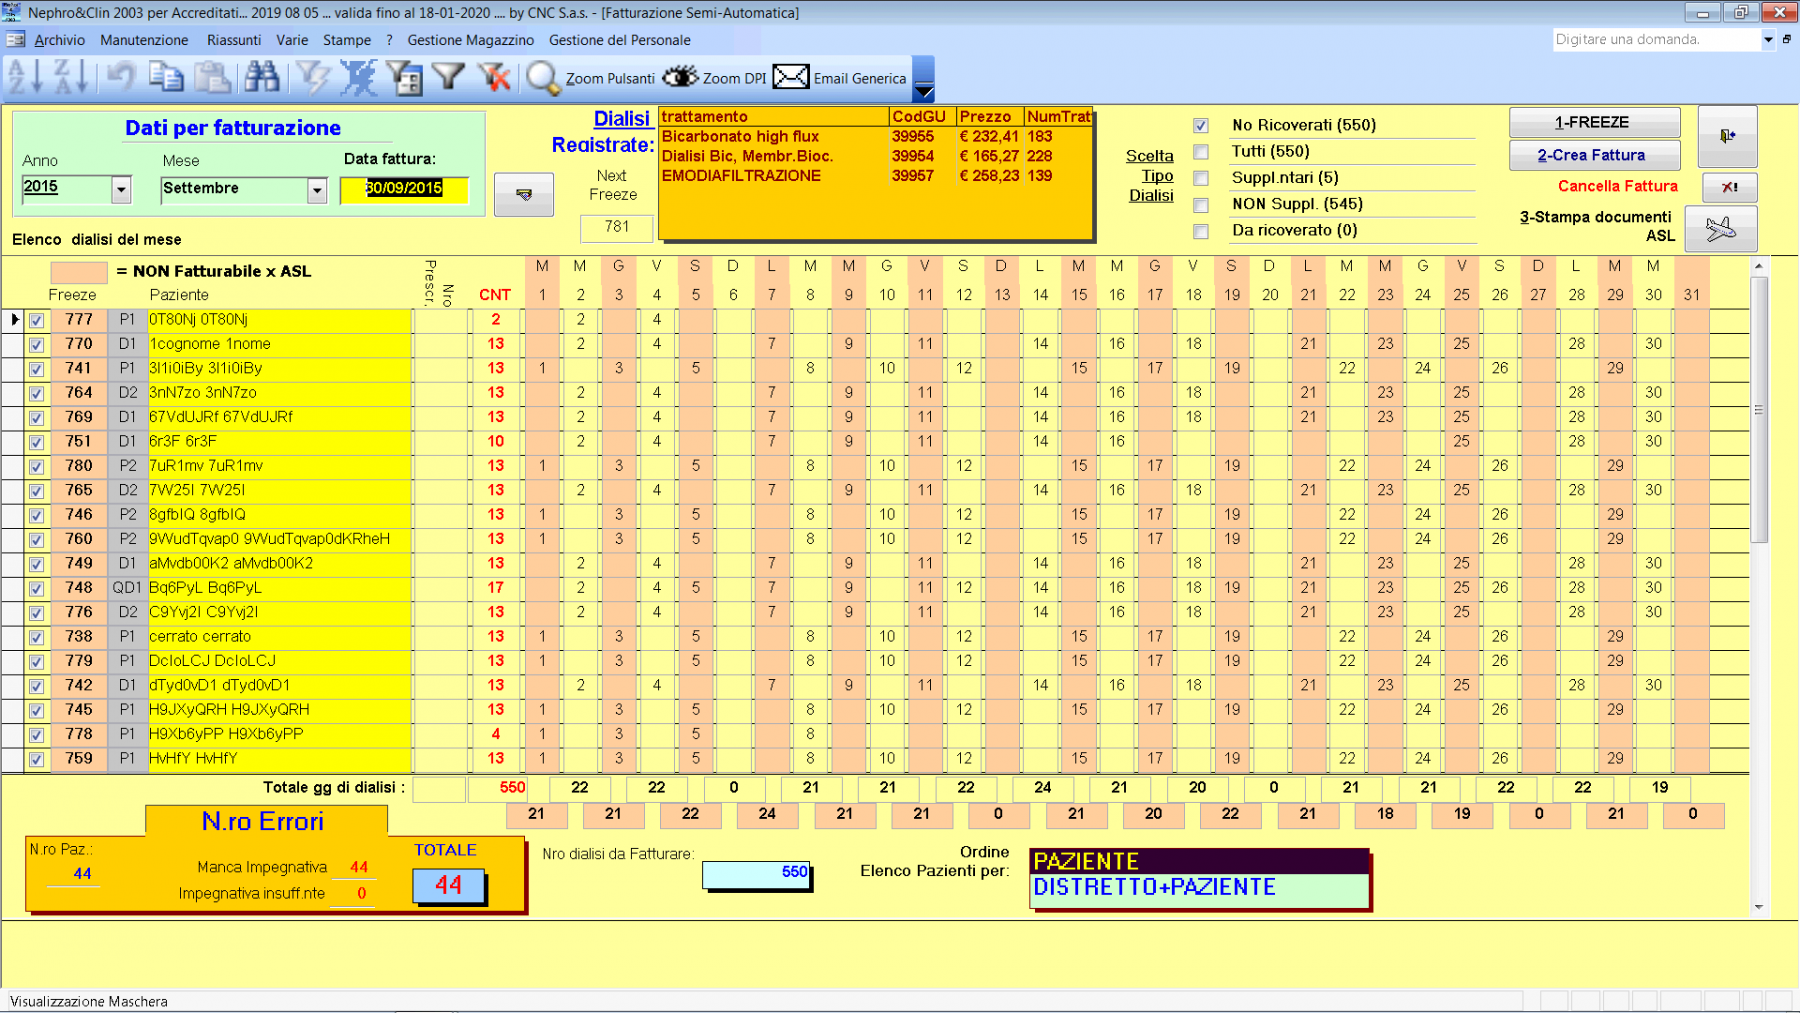
Task: Open the Gestione Magazzino menu
Action: (470, 40)
